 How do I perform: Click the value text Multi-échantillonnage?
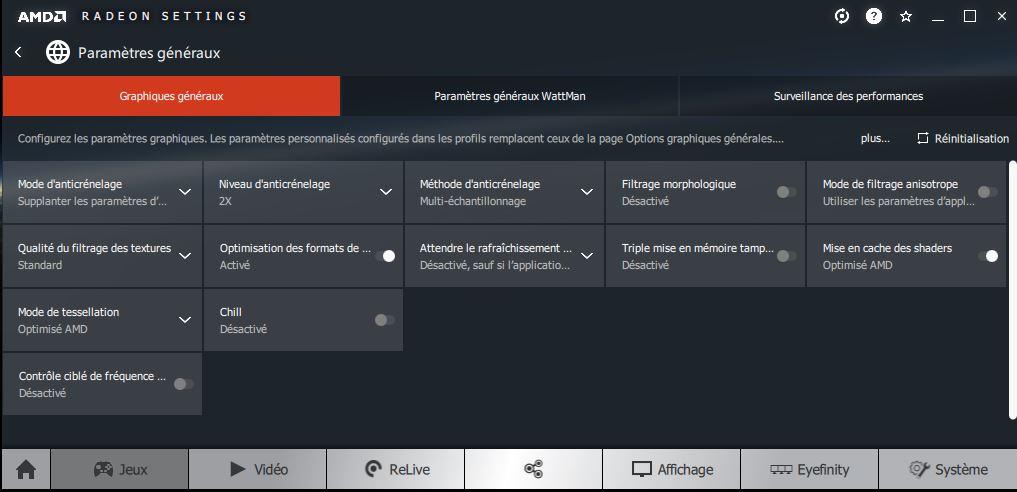[x=473, y=201]
